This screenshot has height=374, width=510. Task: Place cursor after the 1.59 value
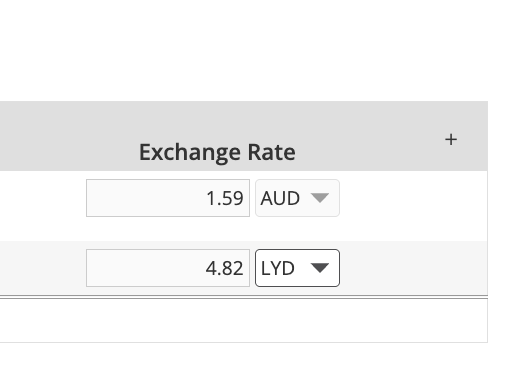[x=245, y=198]
